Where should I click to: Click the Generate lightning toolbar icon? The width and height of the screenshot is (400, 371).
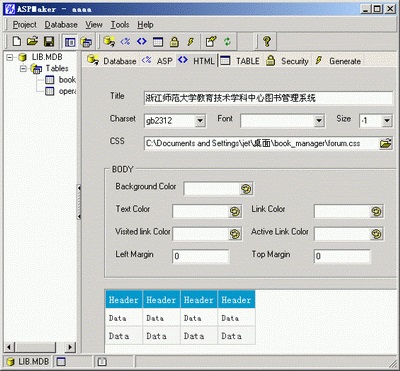point(190,42)
